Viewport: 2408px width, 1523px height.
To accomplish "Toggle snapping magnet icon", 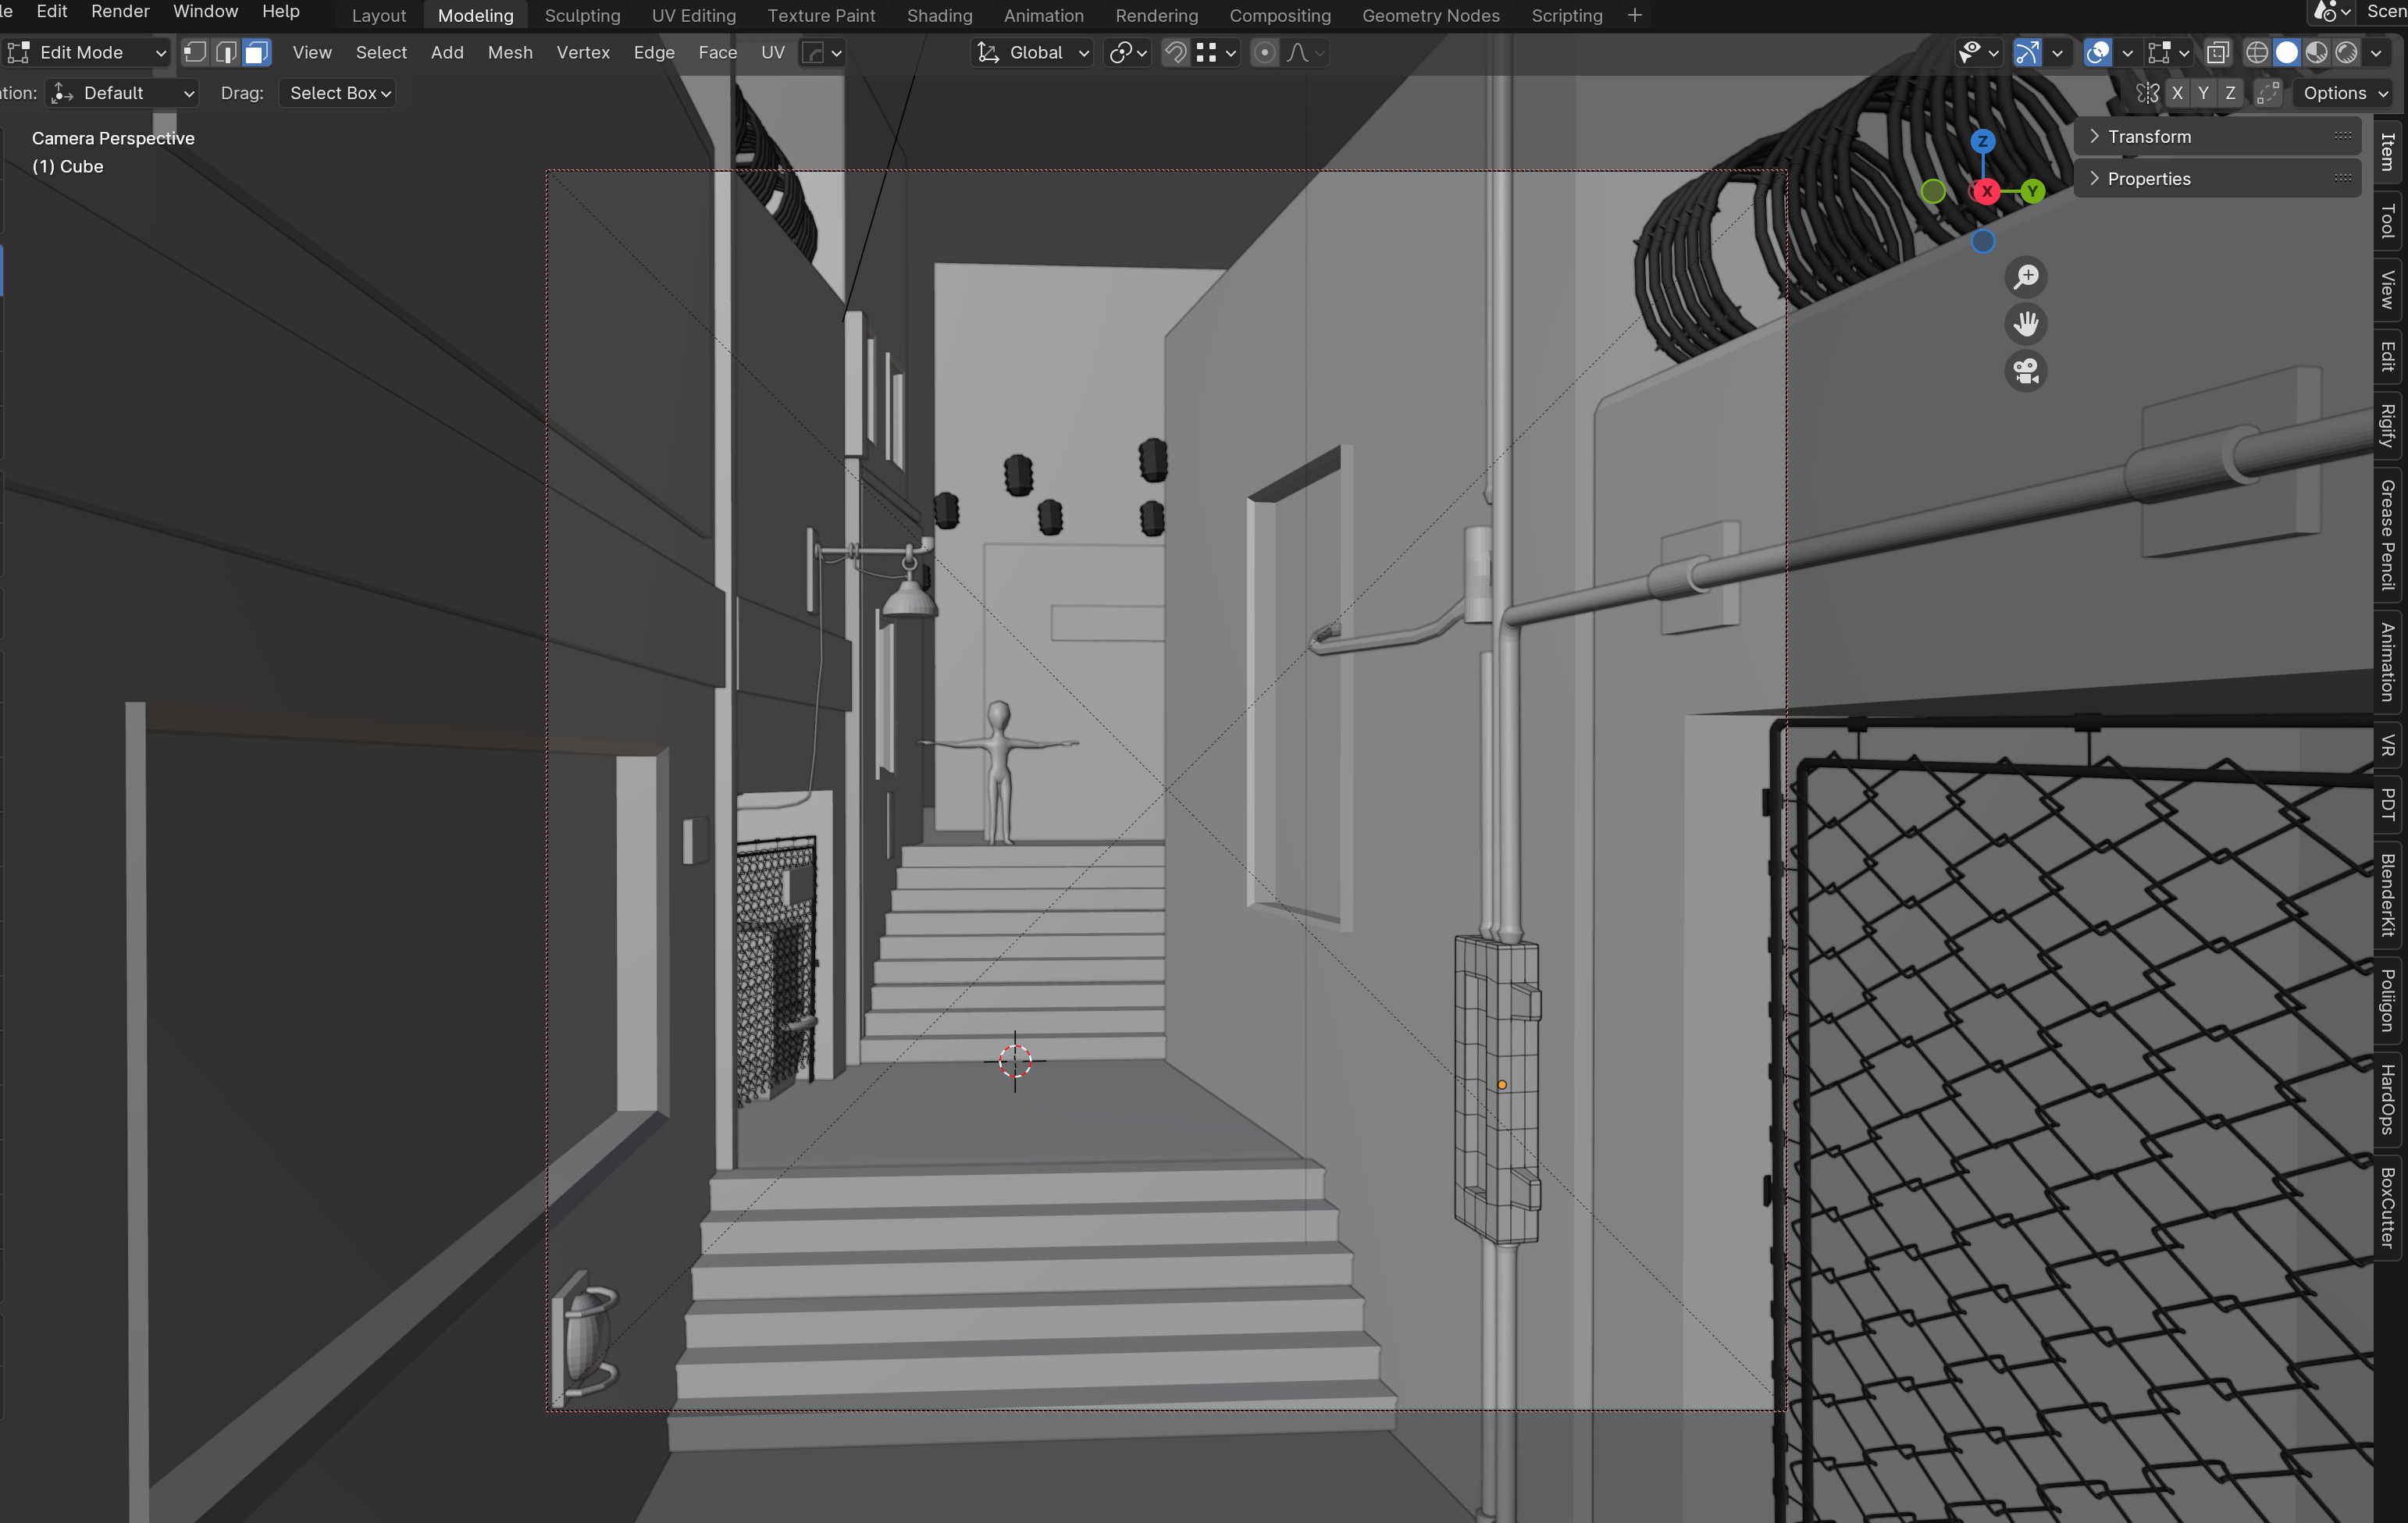I will (x=1176, y=52).
